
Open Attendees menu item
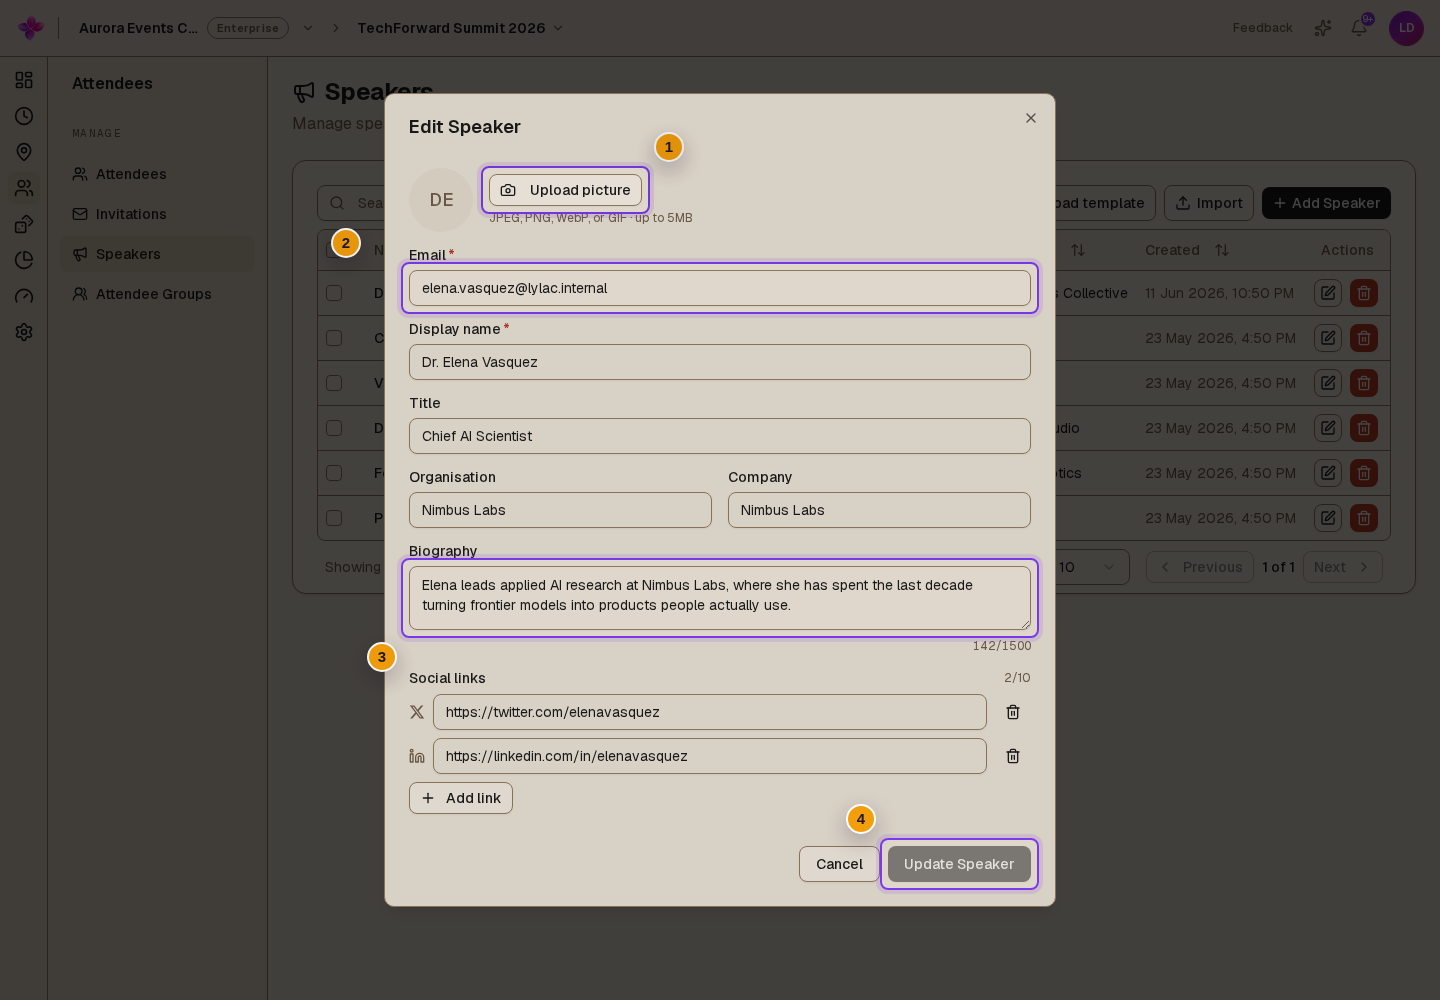(x=158, y=174)
